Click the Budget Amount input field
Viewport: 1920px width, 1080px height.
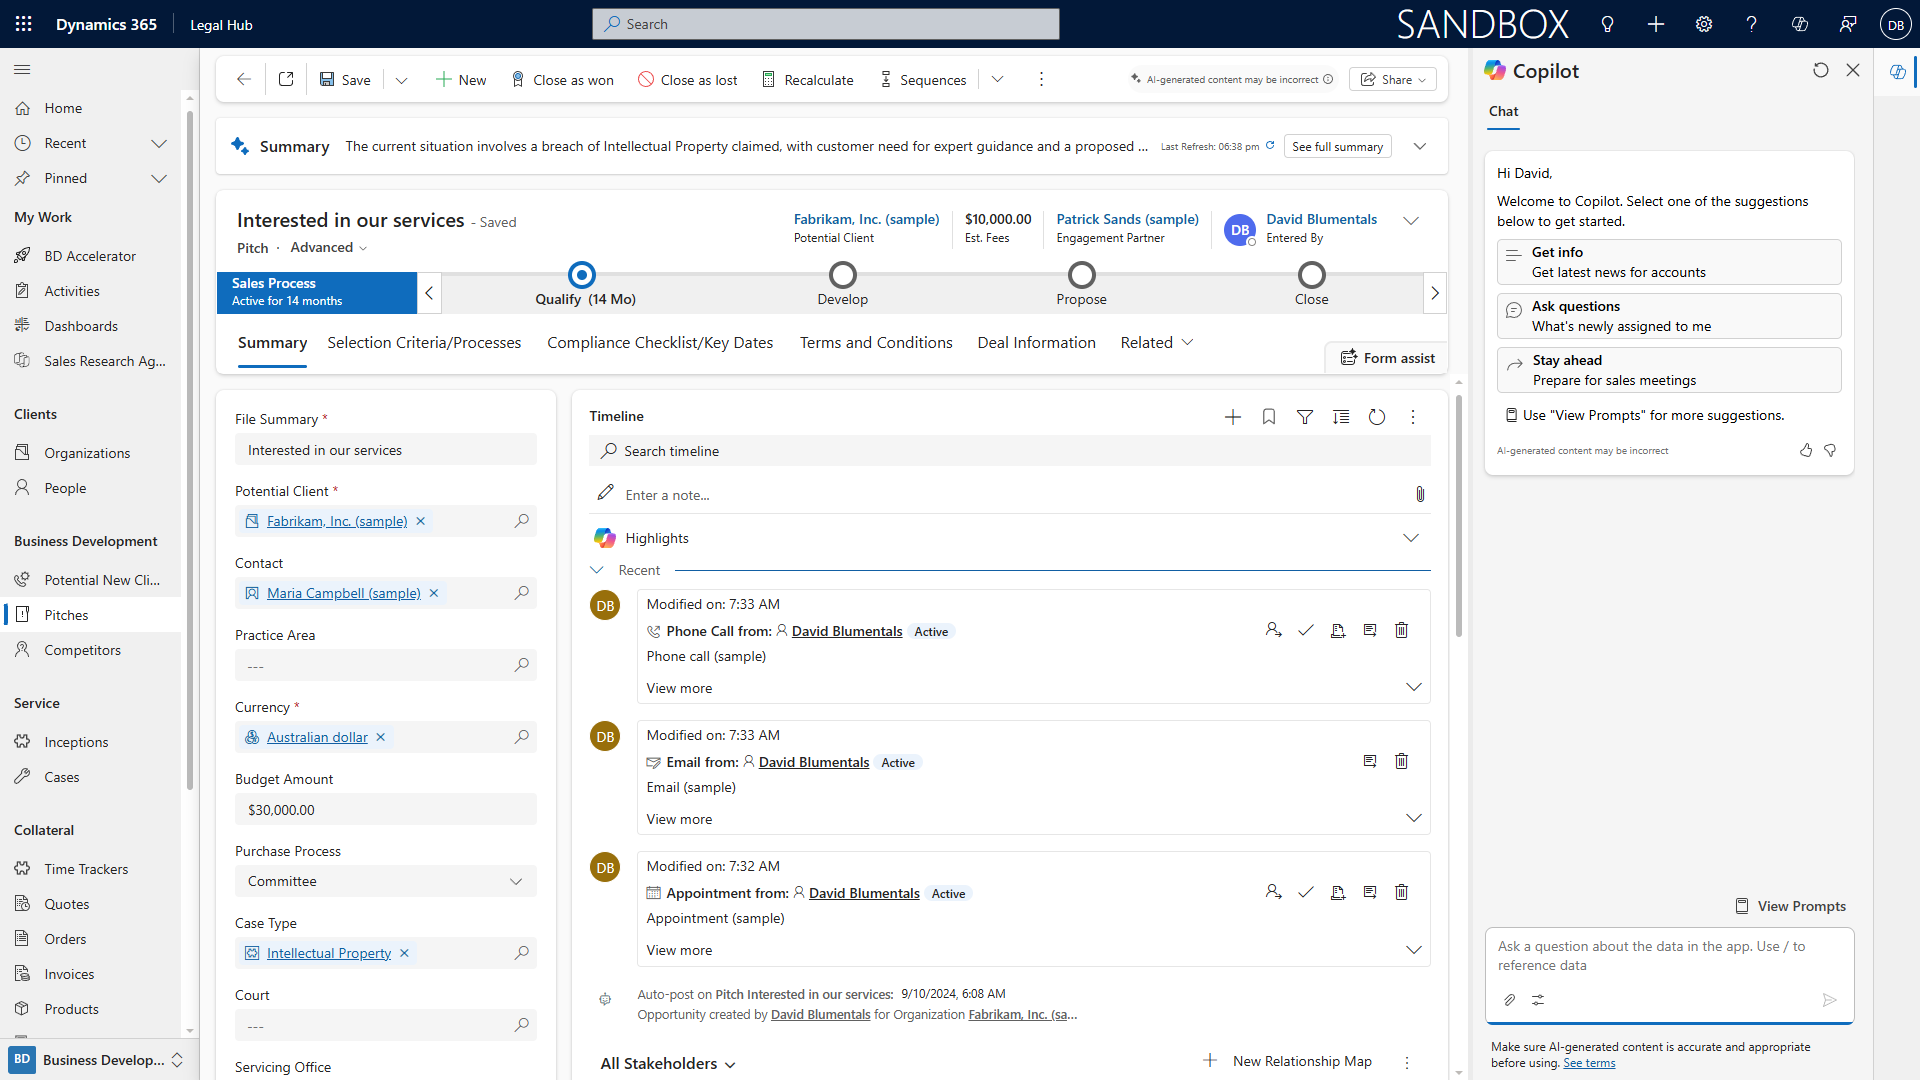tap(386, 810)
